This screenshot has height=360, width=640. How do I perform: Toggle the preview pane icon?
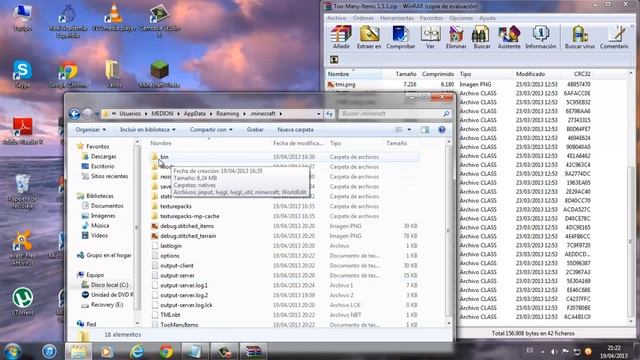[425, 130]
